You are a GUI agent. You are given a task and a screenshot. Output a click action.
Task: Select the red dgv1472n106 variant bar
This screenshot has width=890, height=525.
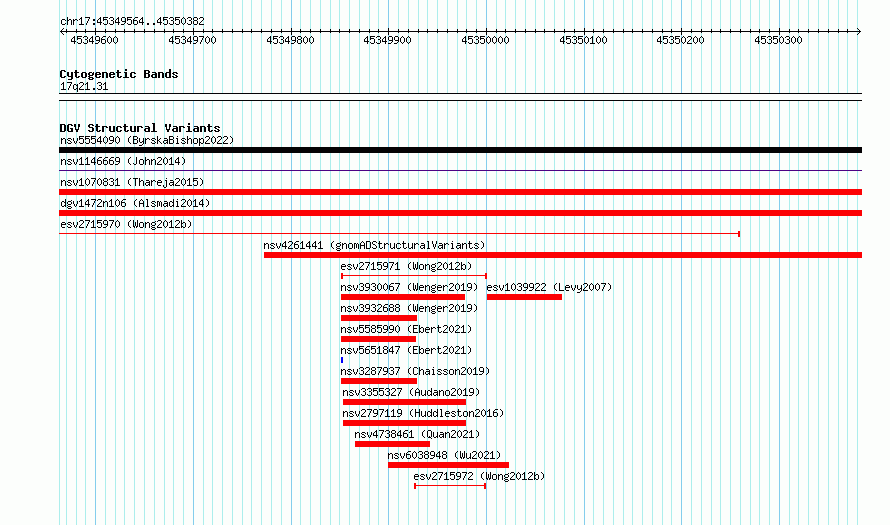click(460, 213)
